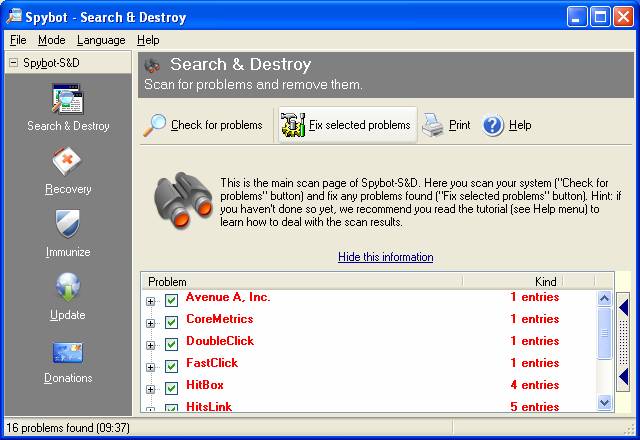The width and height of the screenshot is (640, 440).
Task: Open the Update globe icon
Action: pyautogui.click(x=67, y=287)
